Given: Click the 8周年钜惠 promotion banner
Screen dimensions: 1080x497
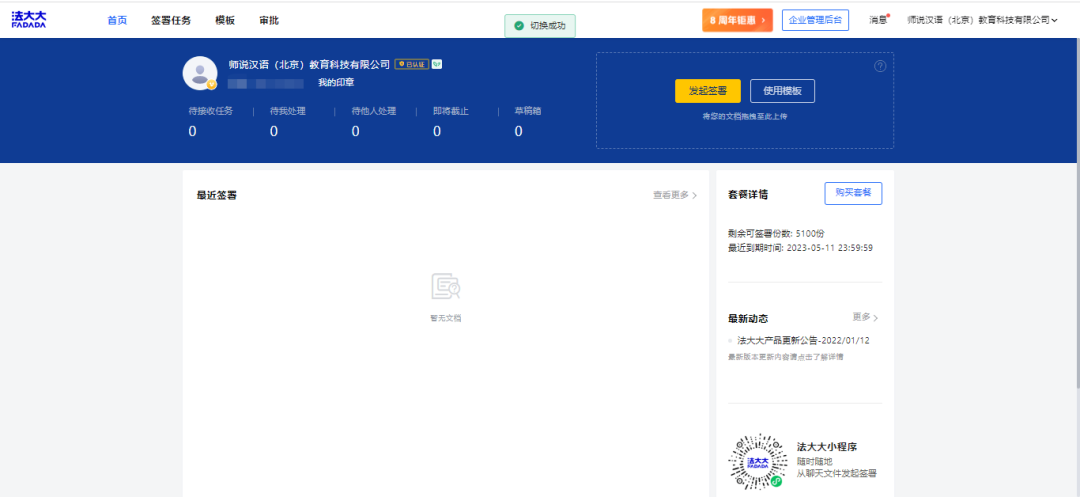Looking at the screenshot, I should coord(737,20).
